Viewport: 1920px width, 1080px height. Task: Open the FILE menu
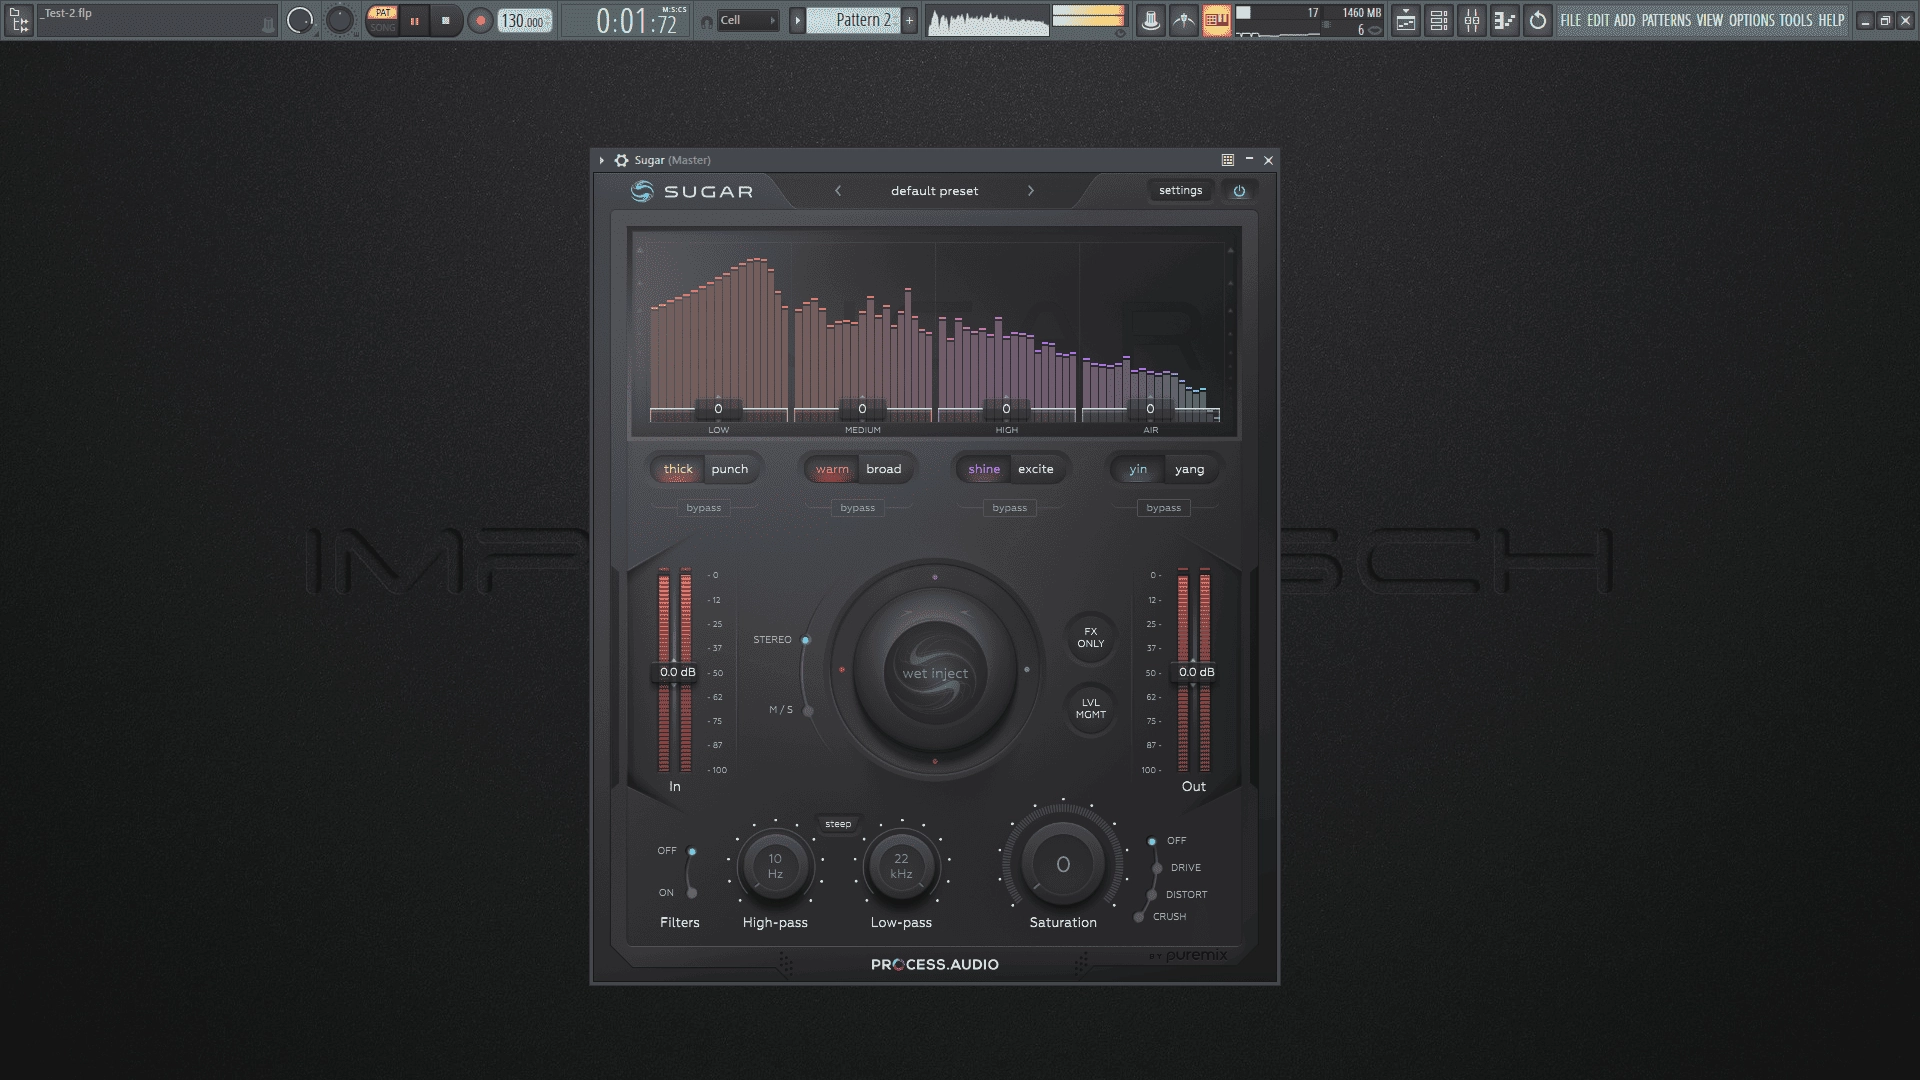coord(1571,20)
